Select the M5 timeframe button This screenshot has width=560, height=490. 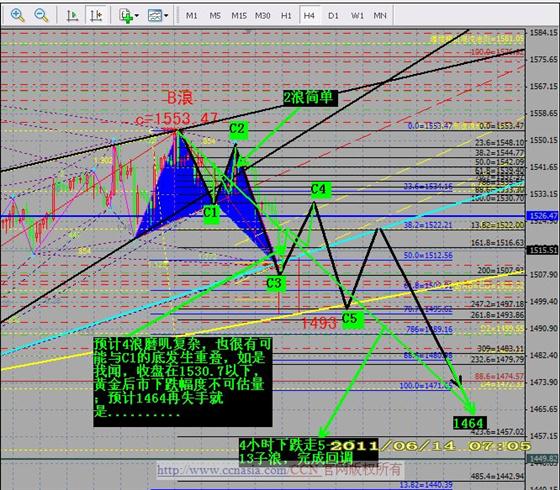pos(215,16)
